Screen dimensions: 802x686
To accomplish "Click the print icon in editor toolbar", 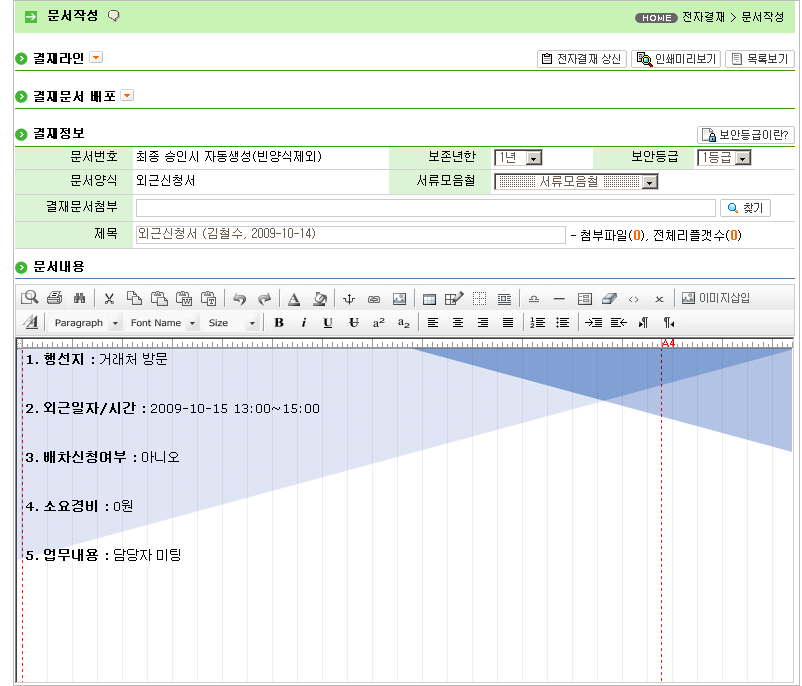I will 55,298.
